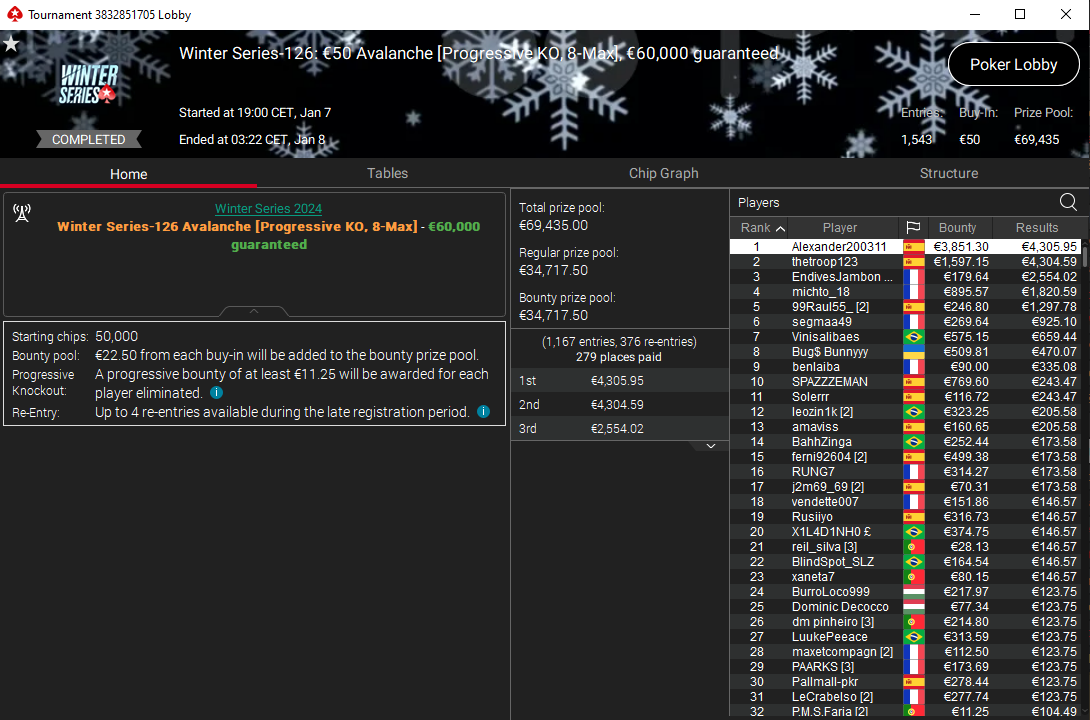This screenshot has height=720, width=1090.
Task: Click the flag icon in Dominic Decocco's row
Action: 913,607
